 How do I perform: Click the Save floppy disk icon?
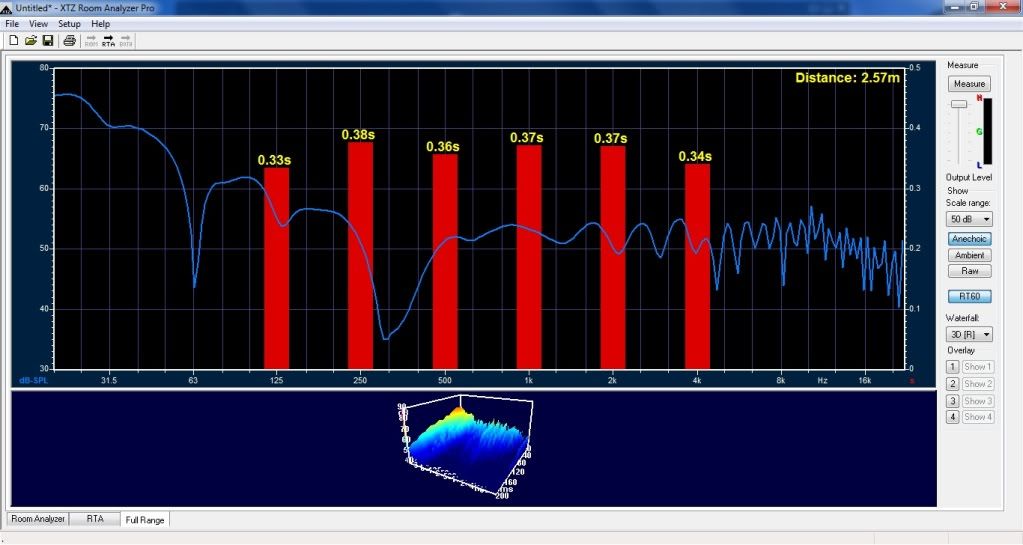point(47,41)
